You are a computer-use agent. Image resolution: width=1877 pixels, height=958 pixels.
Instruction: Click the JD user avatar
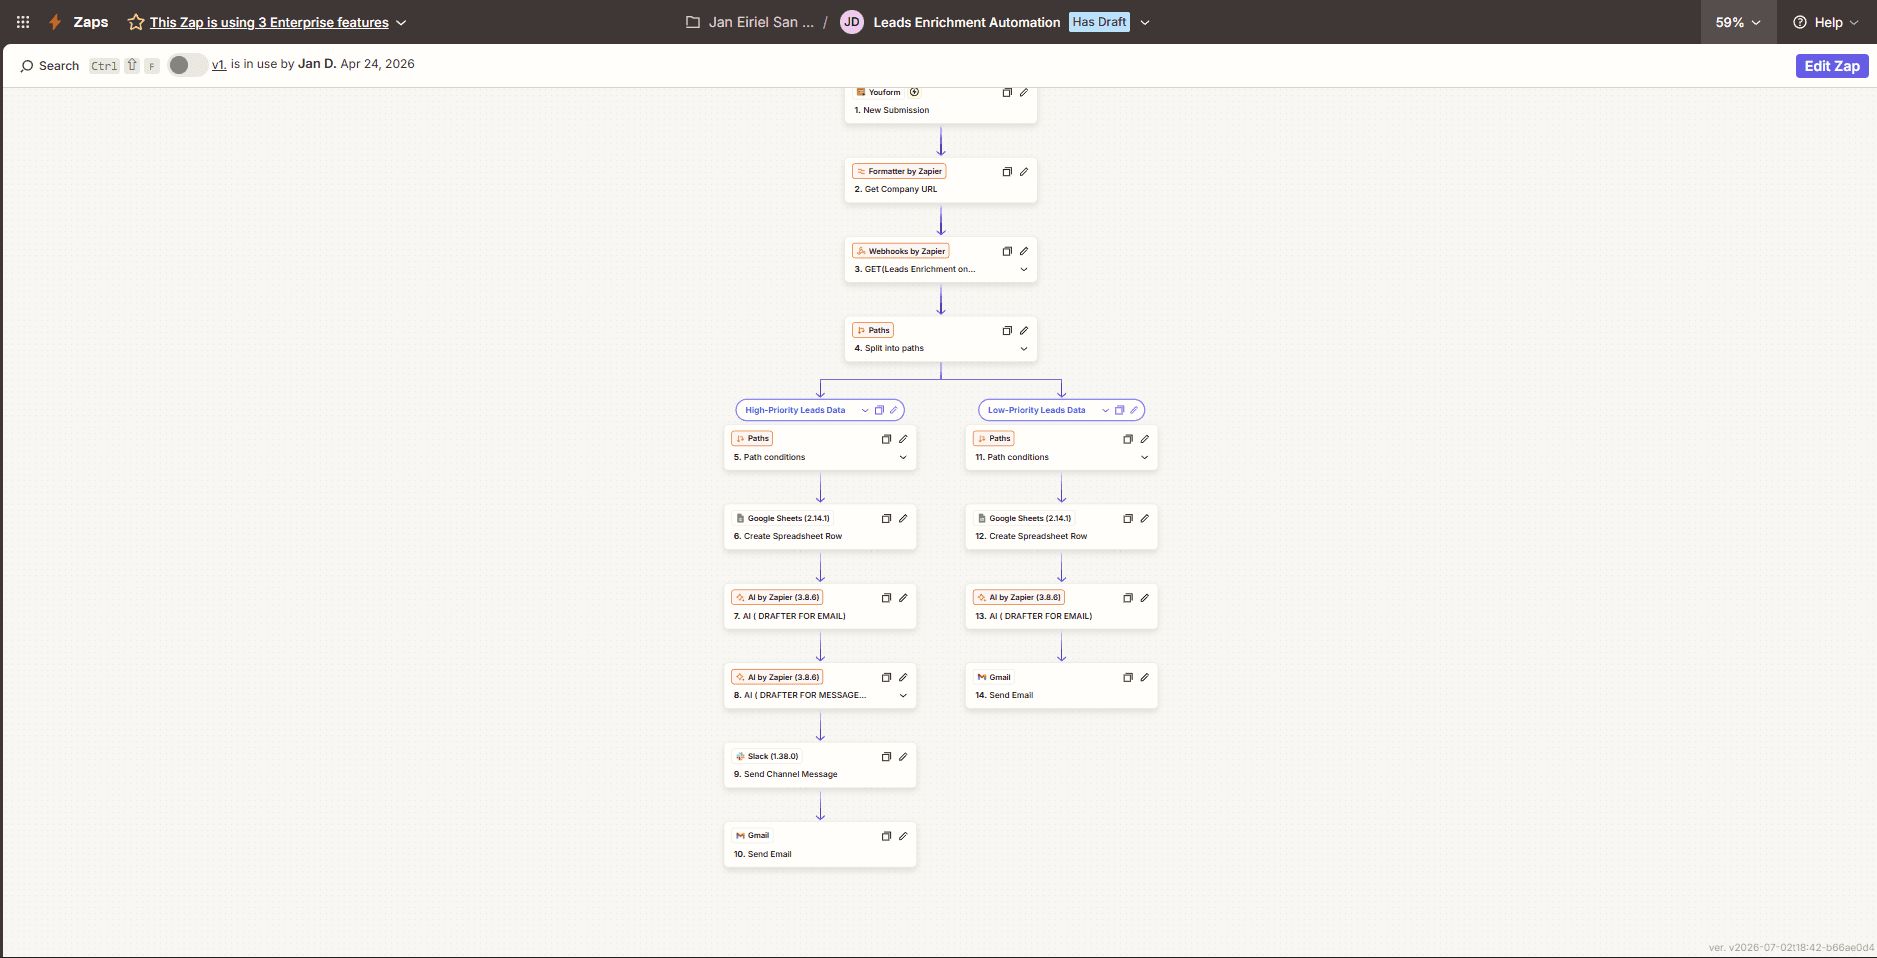[852, 22]
